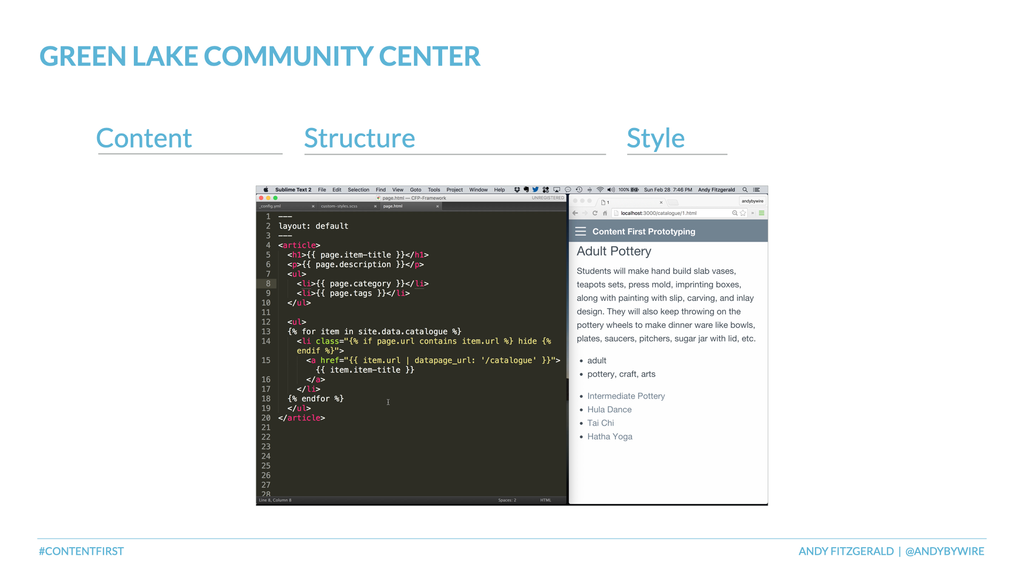Open the Spaces: 2 indentation selector
Screen dimensions: 1024x576
[x=507, y=500]
